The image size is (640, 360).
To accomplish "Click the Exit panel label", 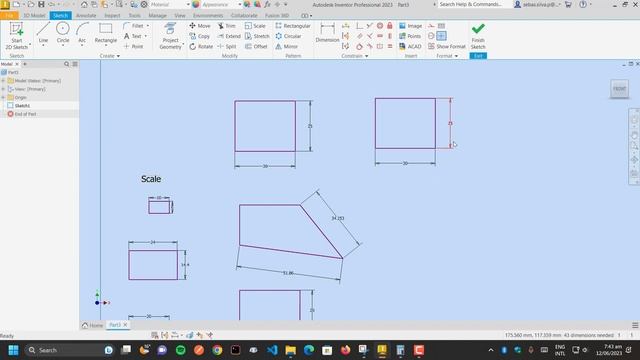I will tap(478, 56).
